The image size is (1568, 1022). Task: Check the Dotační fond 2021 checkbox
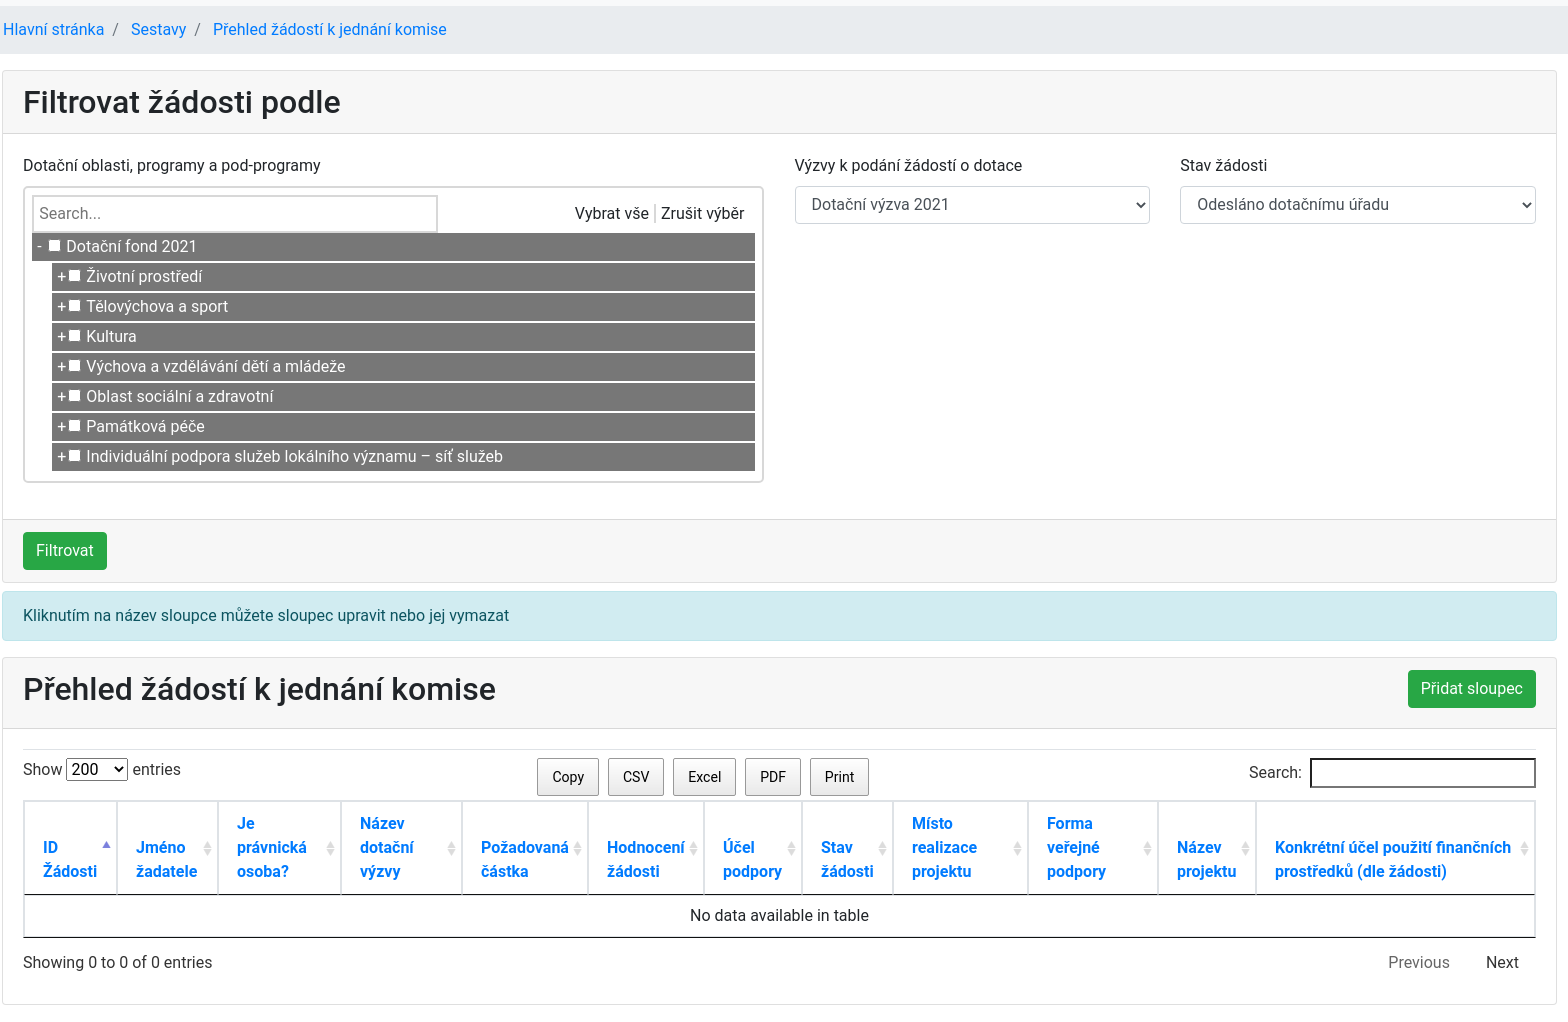55,246
